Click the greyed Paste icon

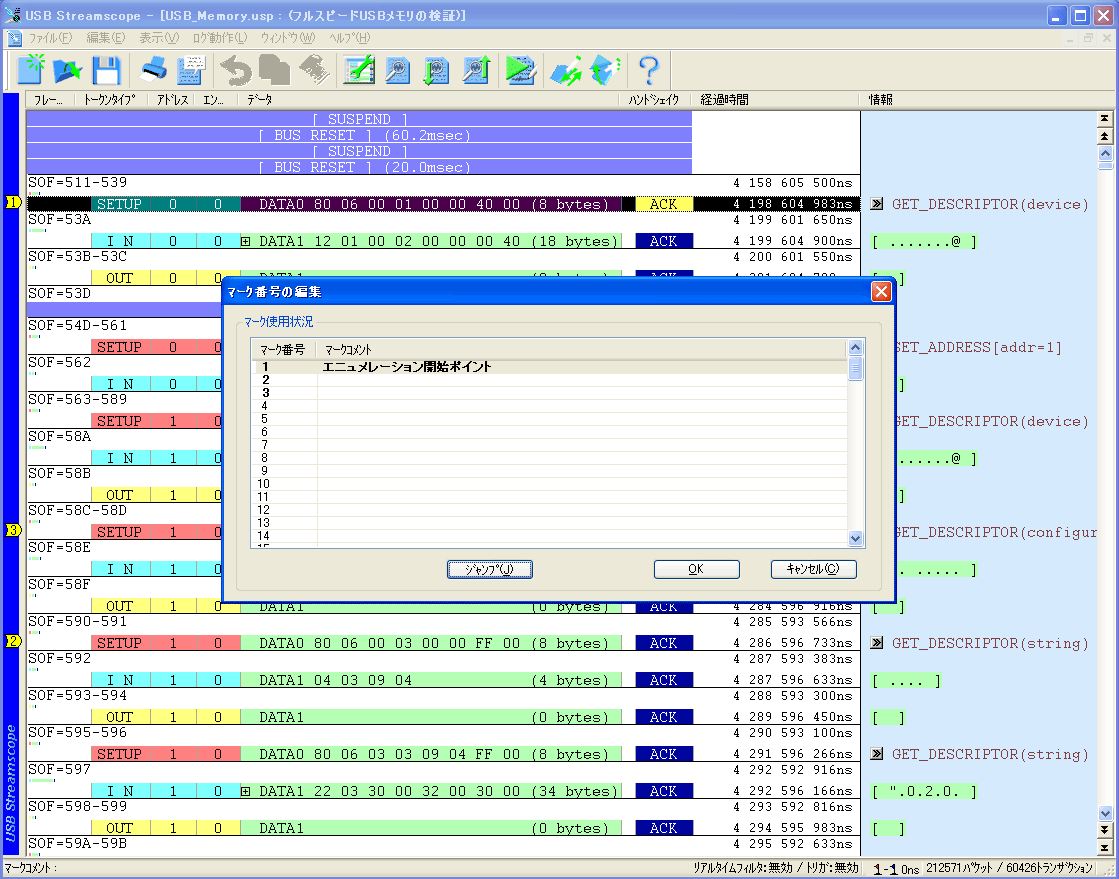click(x=314, y=70)
